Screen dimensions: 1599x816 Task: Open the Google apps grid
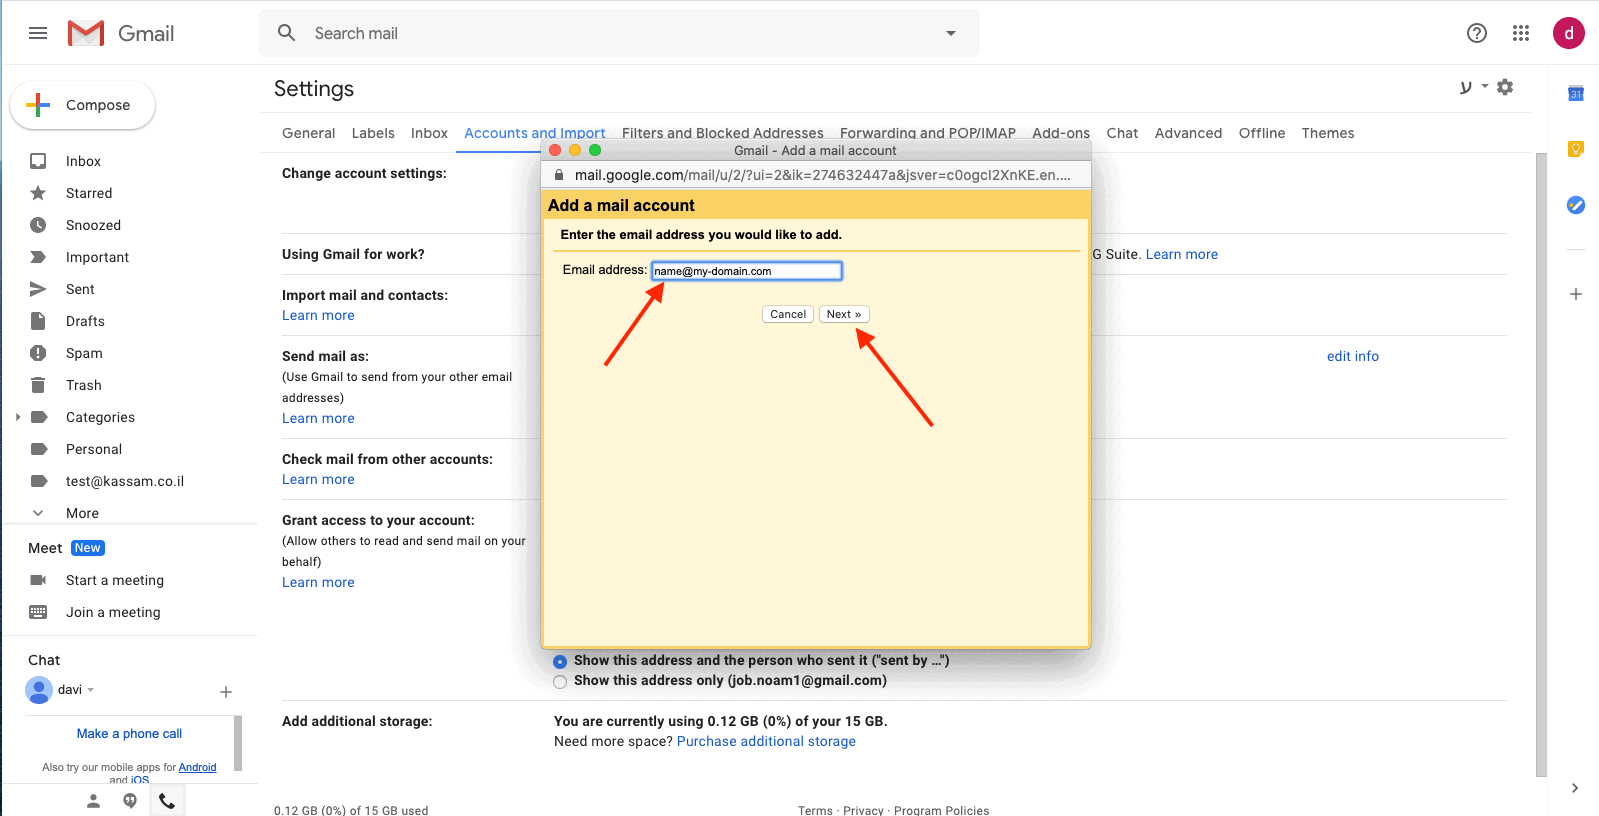click(1521, 33)
